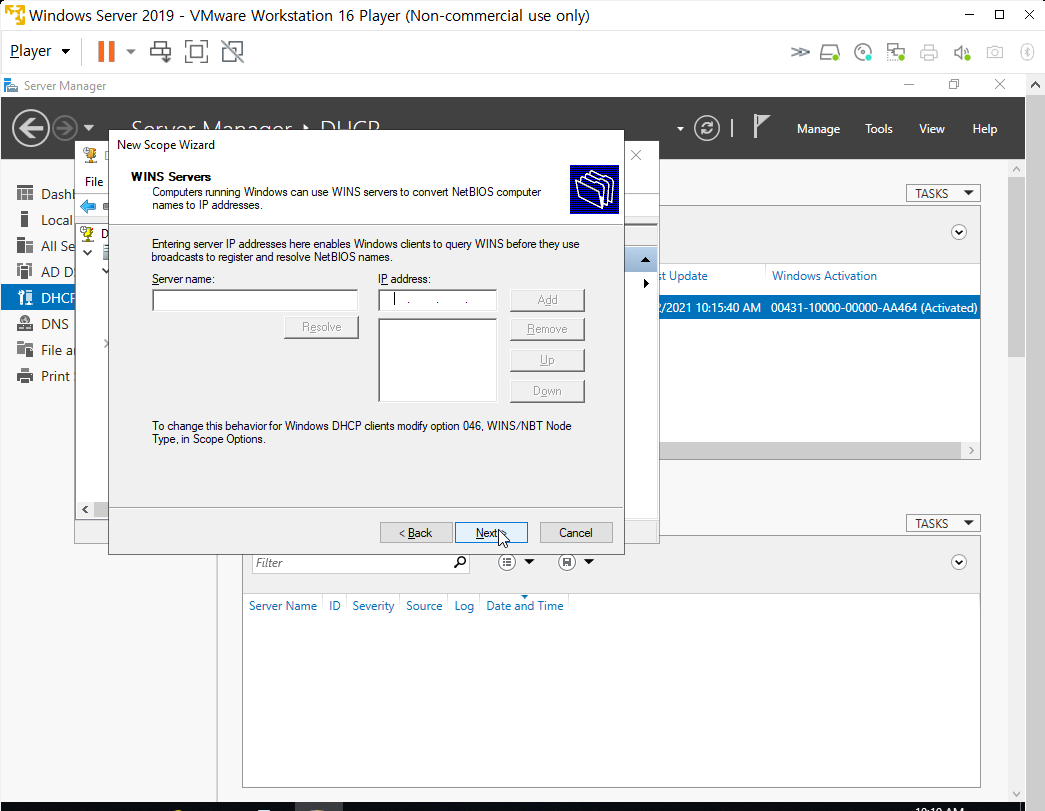
Task: Sort events by Source column
Action: (x=424, y=606)
